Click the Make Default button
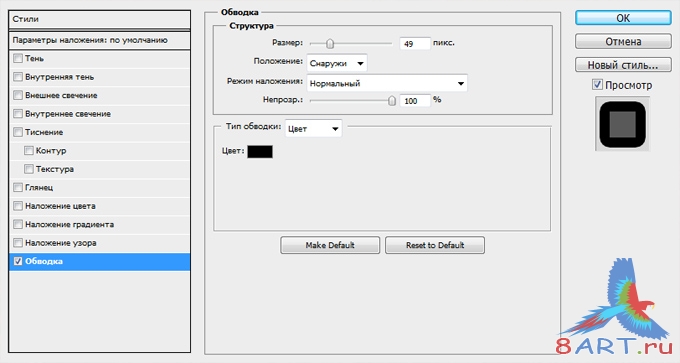The height and width of the screenshot is (363, 680). click(x=330, y=245)
